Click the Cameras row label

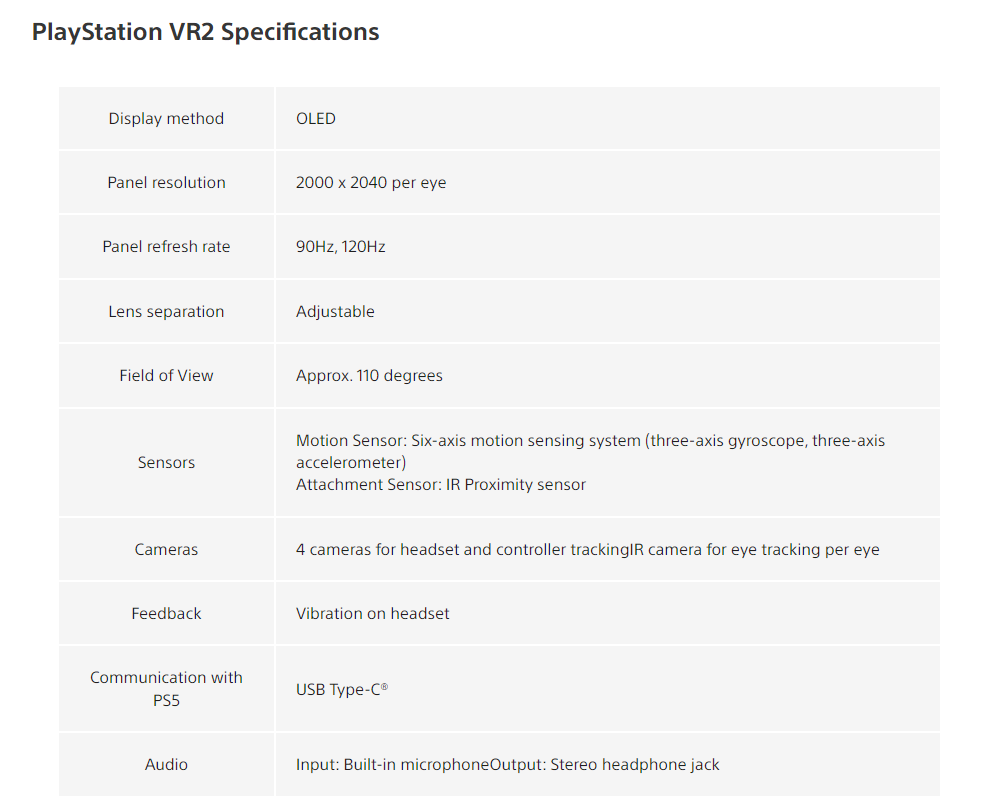166,550
